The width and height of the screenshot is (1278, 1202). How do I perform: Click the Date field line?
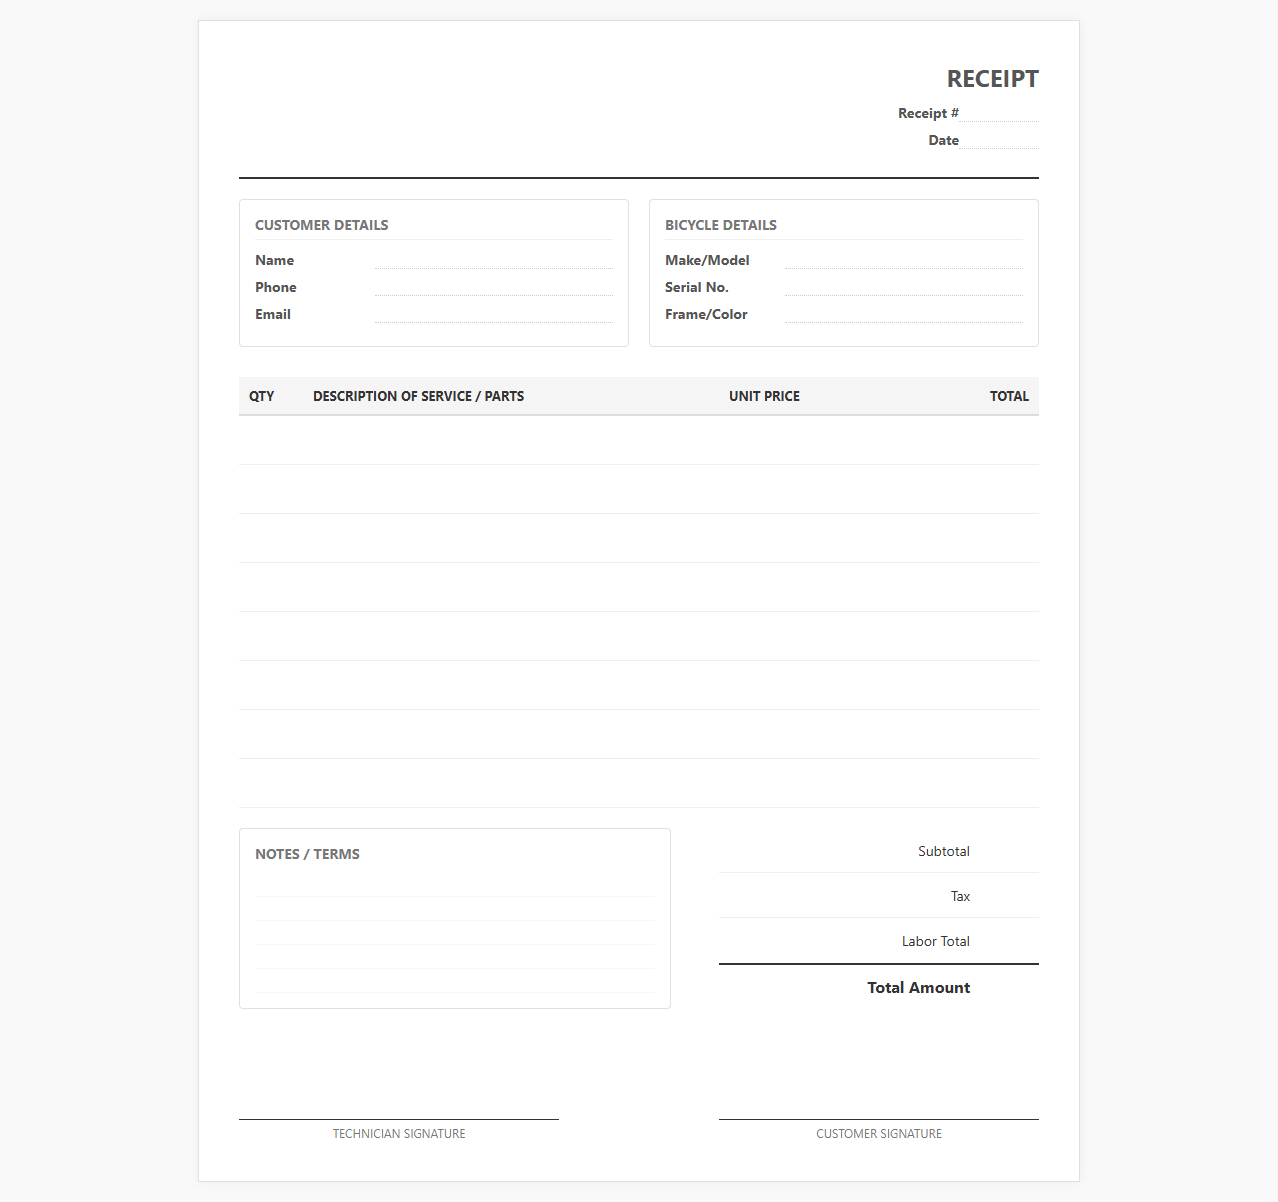tap(999, 140)
